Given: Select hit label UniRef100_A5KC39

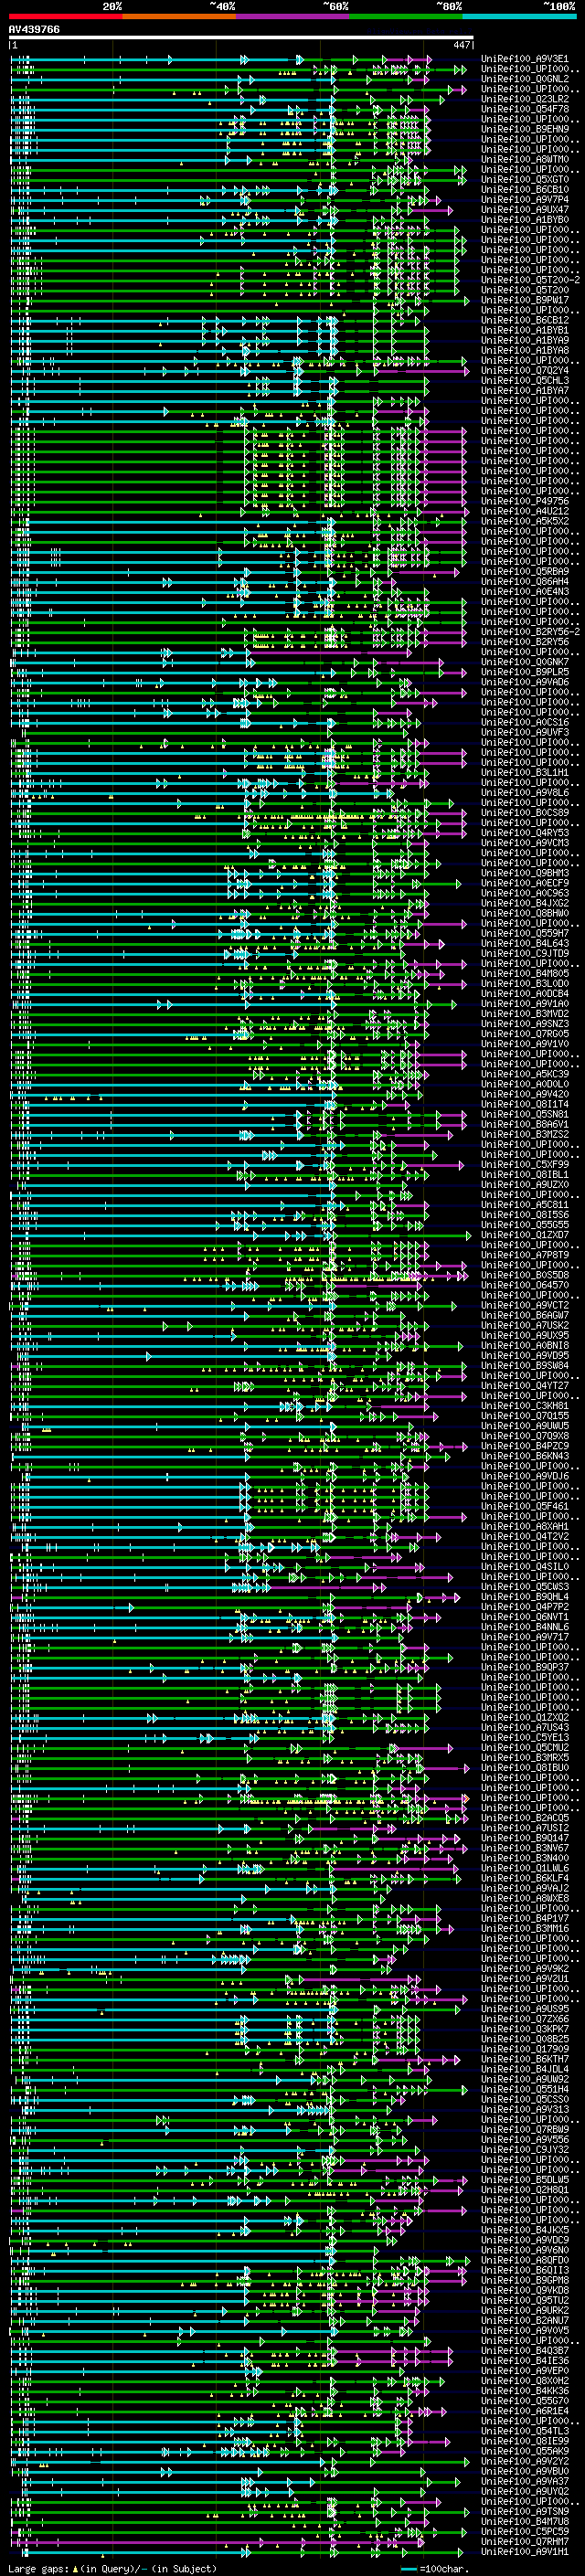Looking at the screenshot, I should point(525,1074).
